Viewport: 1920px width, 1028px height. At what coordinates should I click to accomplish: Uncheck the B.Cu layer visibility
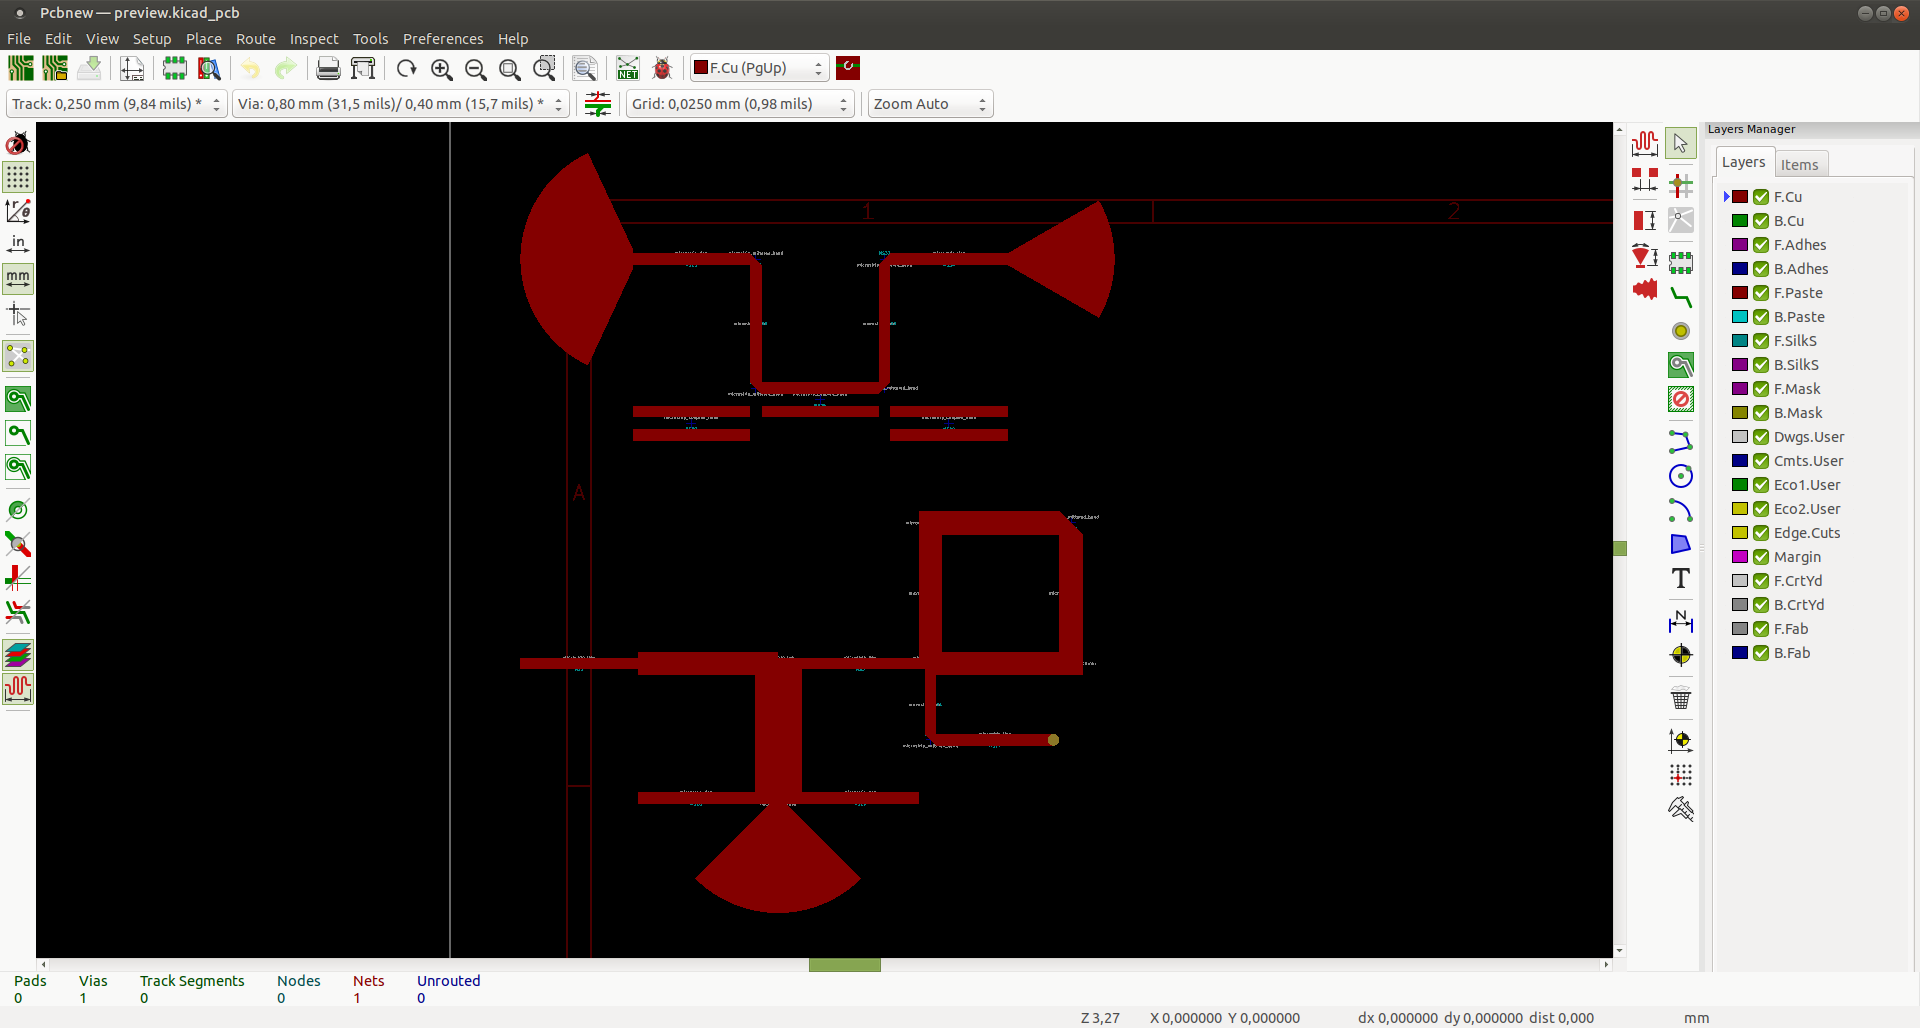pos(1761,221)
